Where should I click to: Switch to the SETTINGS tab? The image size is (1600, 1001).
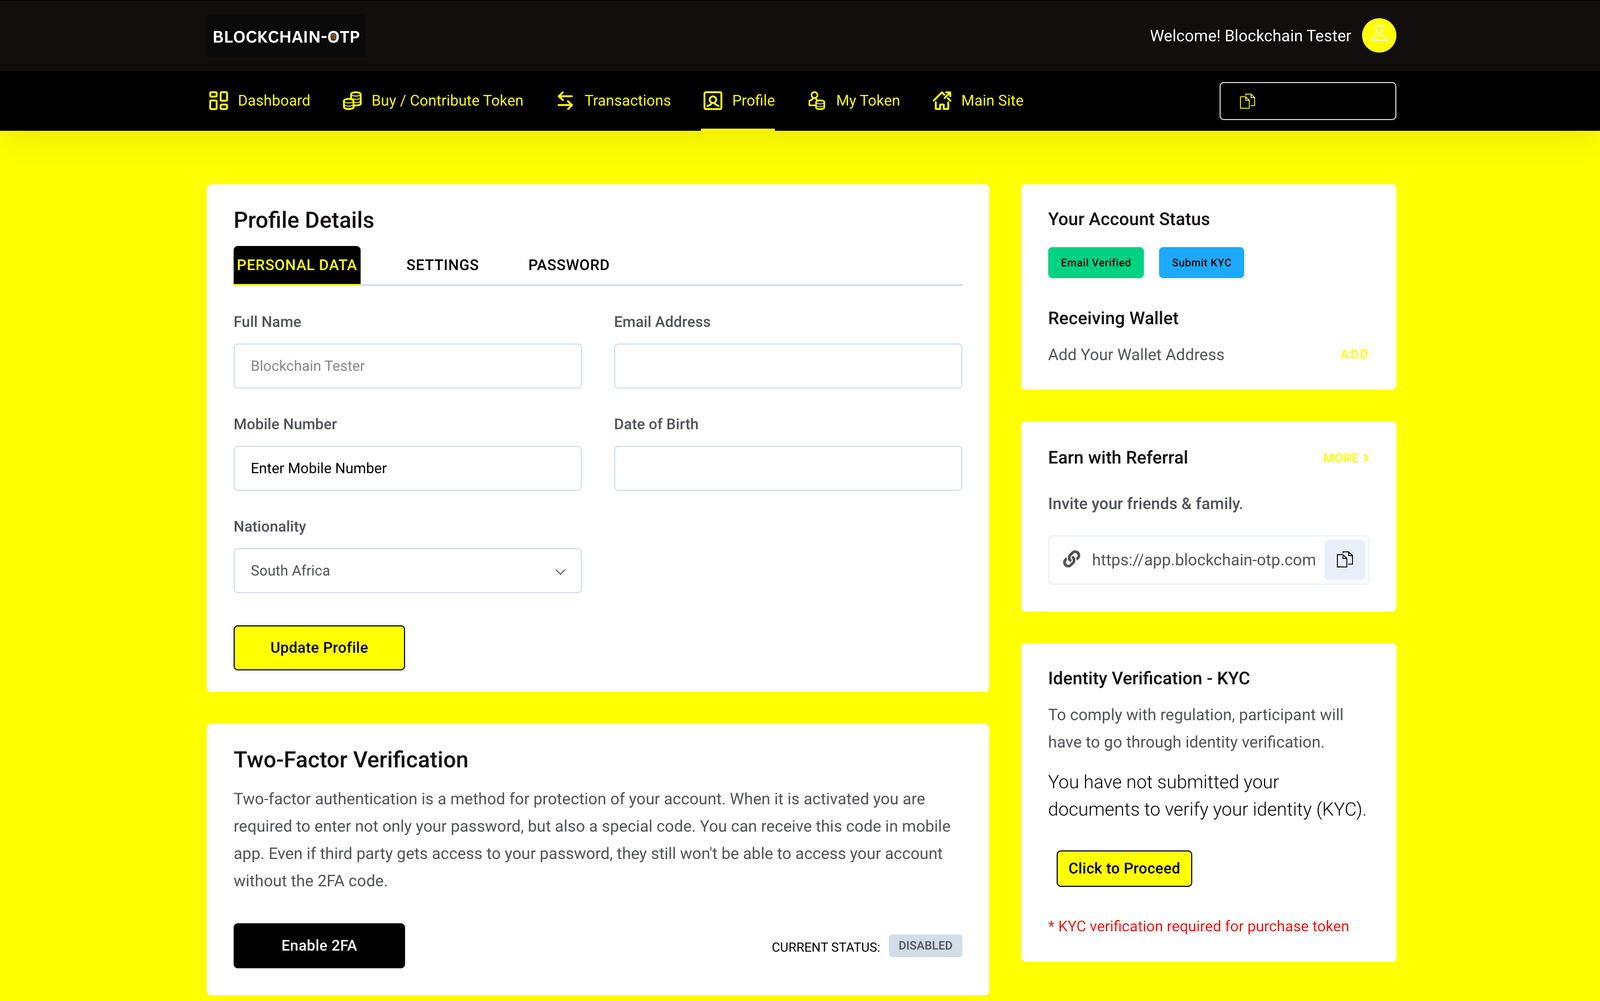442,265
